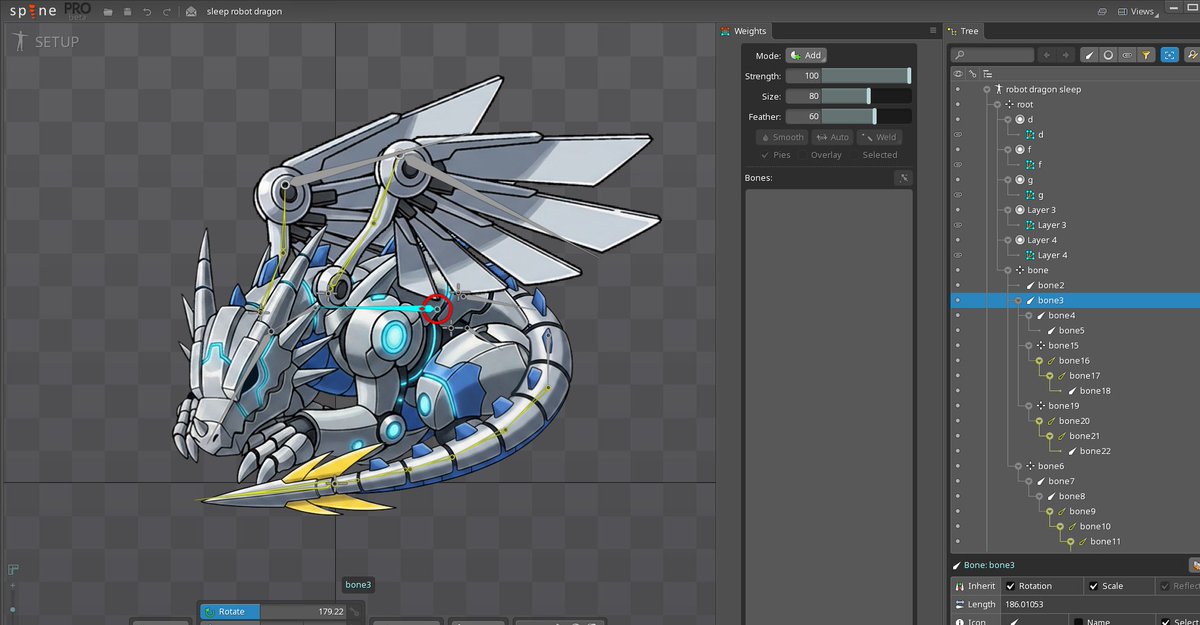Click the sleep robot dragon project name
The width and height of the screenshot is (1200, 625).
[x=244, y=12]
